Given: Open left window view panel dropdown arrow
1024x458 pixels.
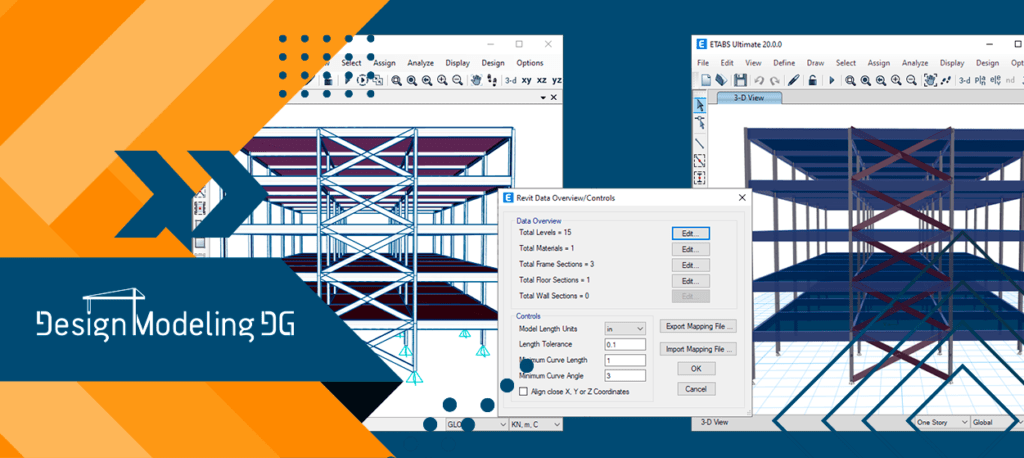Looking at the screenshot, I should pyautogui.click(x=543, y=97).
